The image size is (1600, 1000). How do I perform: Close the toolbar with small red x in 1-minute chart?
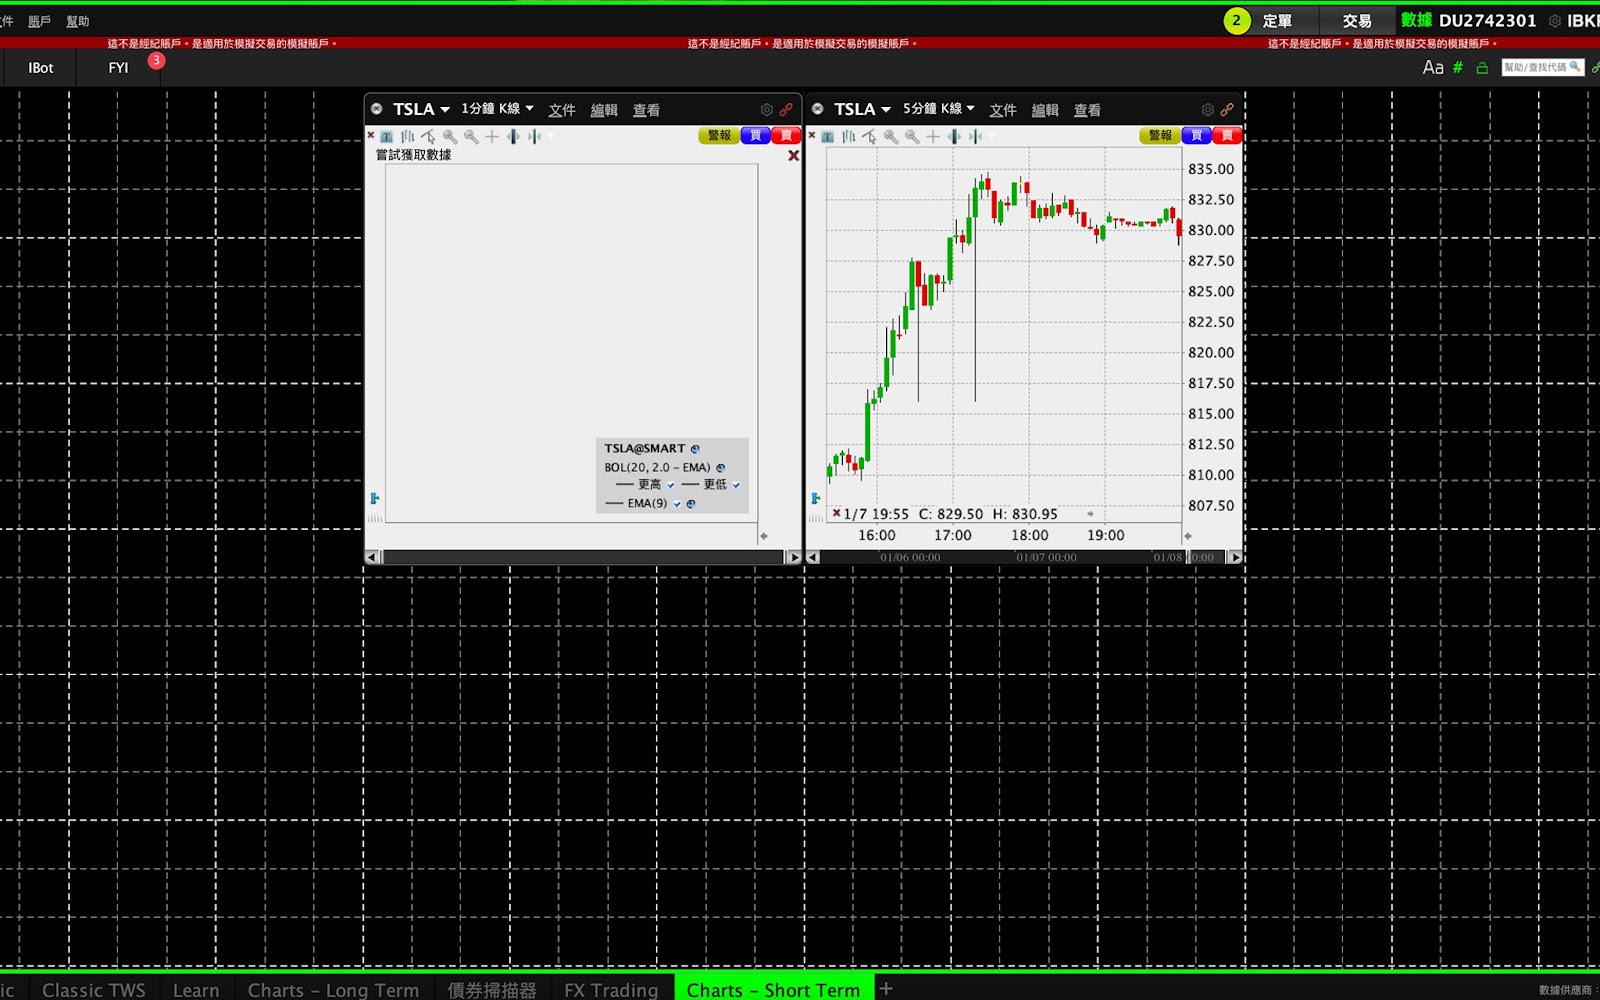(371, 134)
